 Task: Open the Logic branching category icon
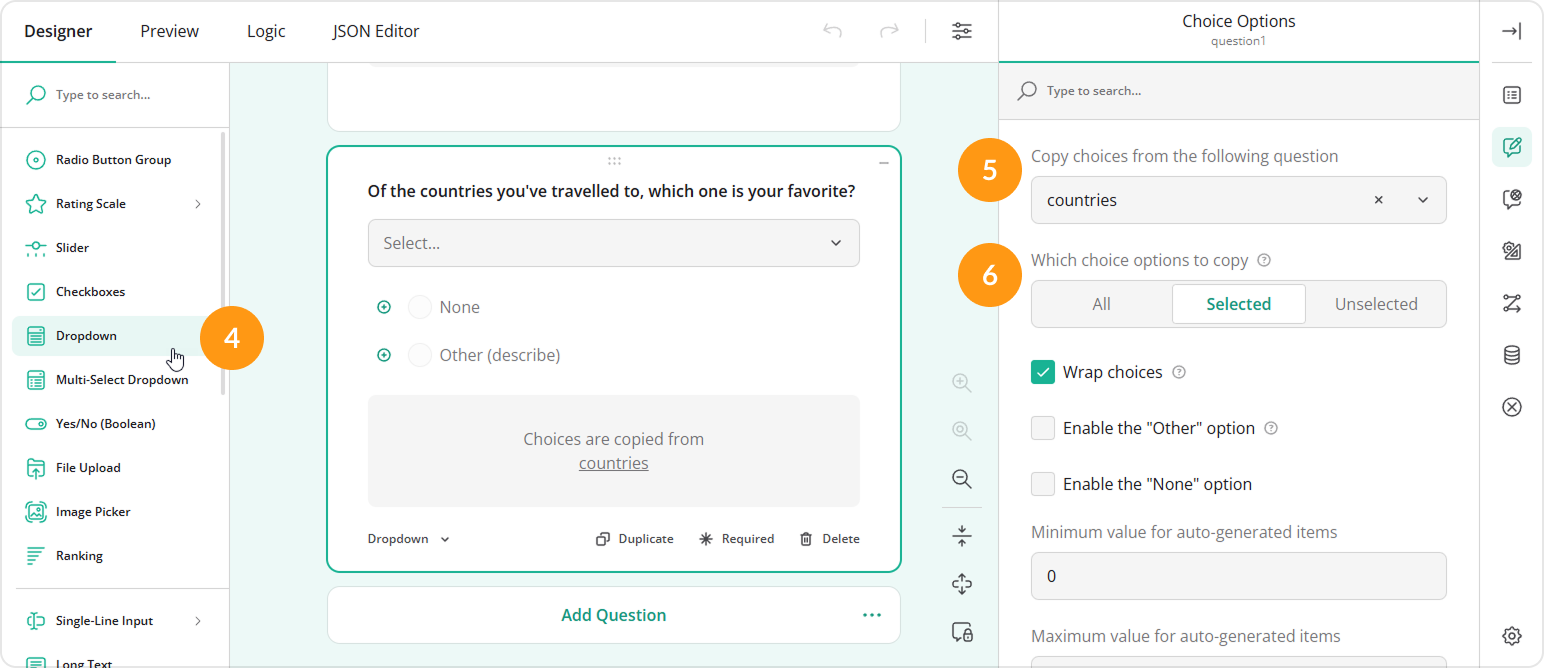click(1512, 303)
